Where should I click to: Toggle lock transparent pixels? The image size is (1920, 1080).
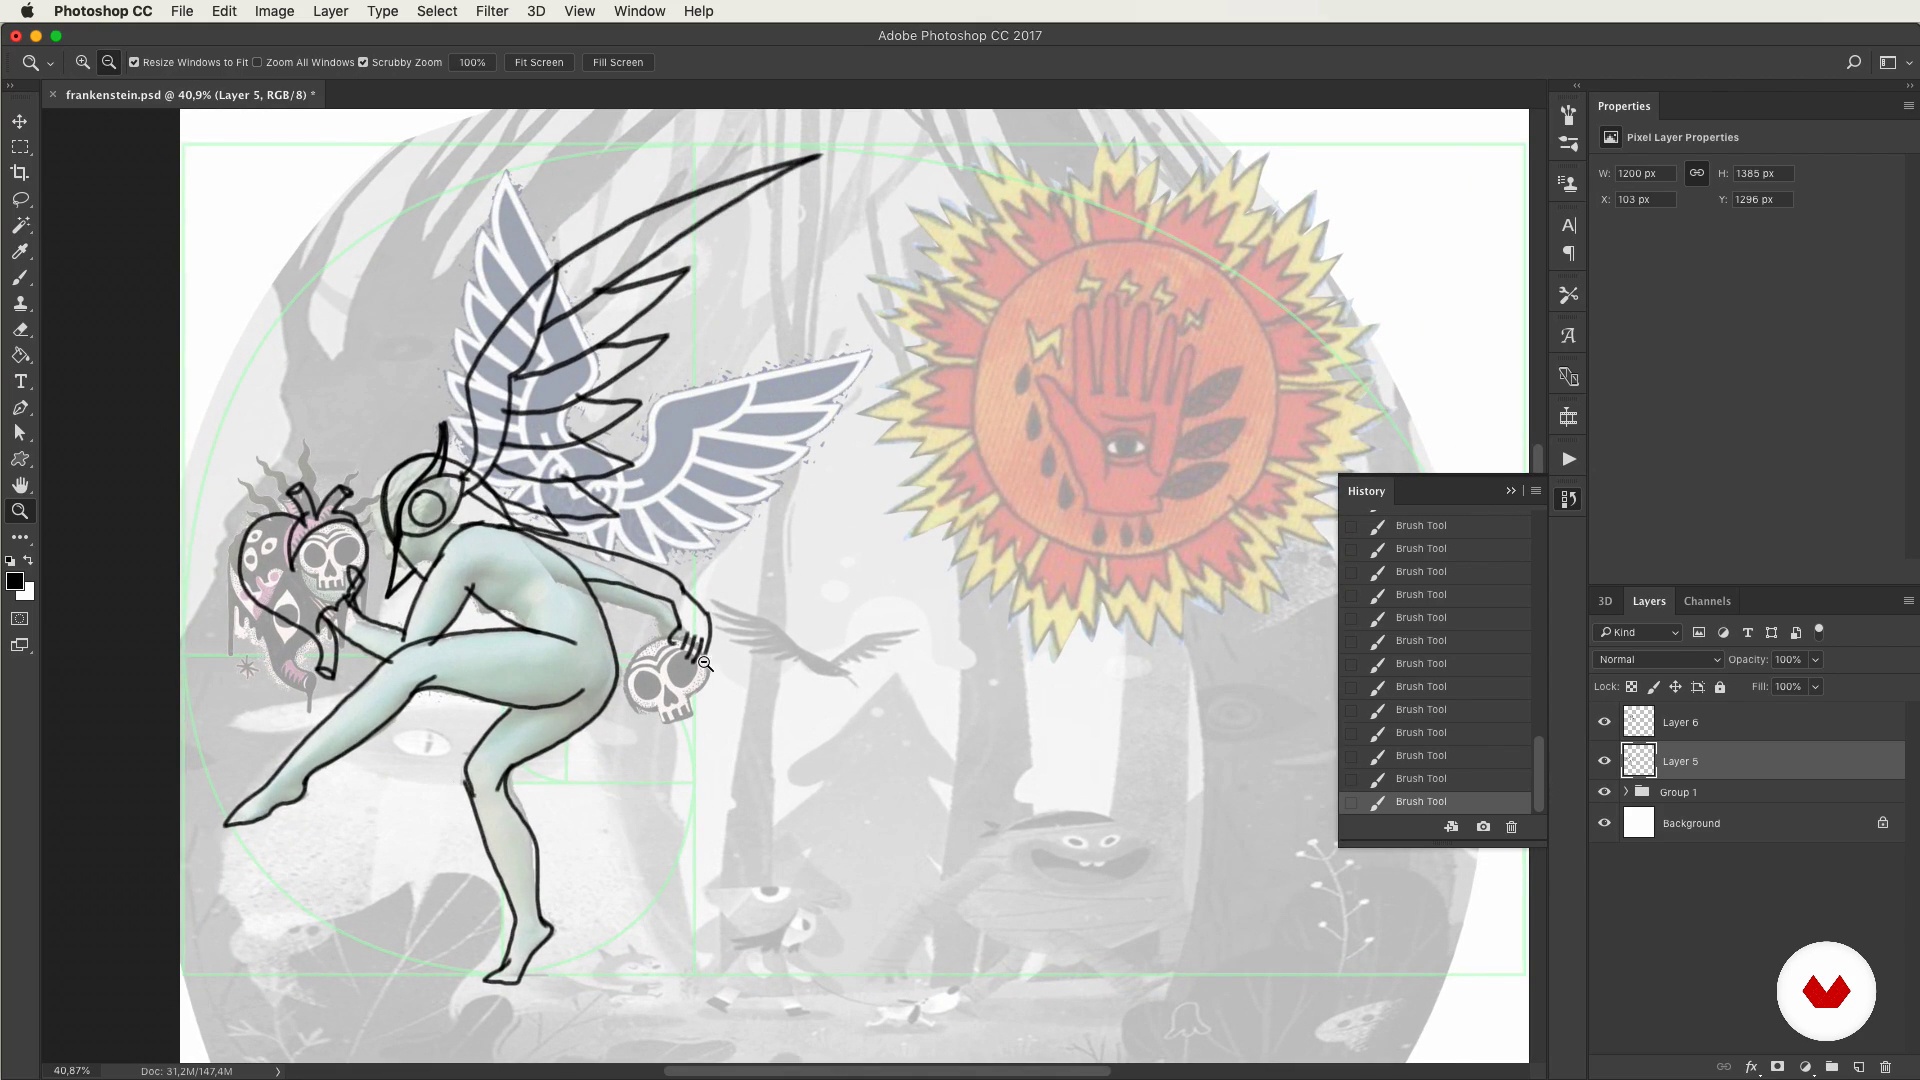point(1631,687)
